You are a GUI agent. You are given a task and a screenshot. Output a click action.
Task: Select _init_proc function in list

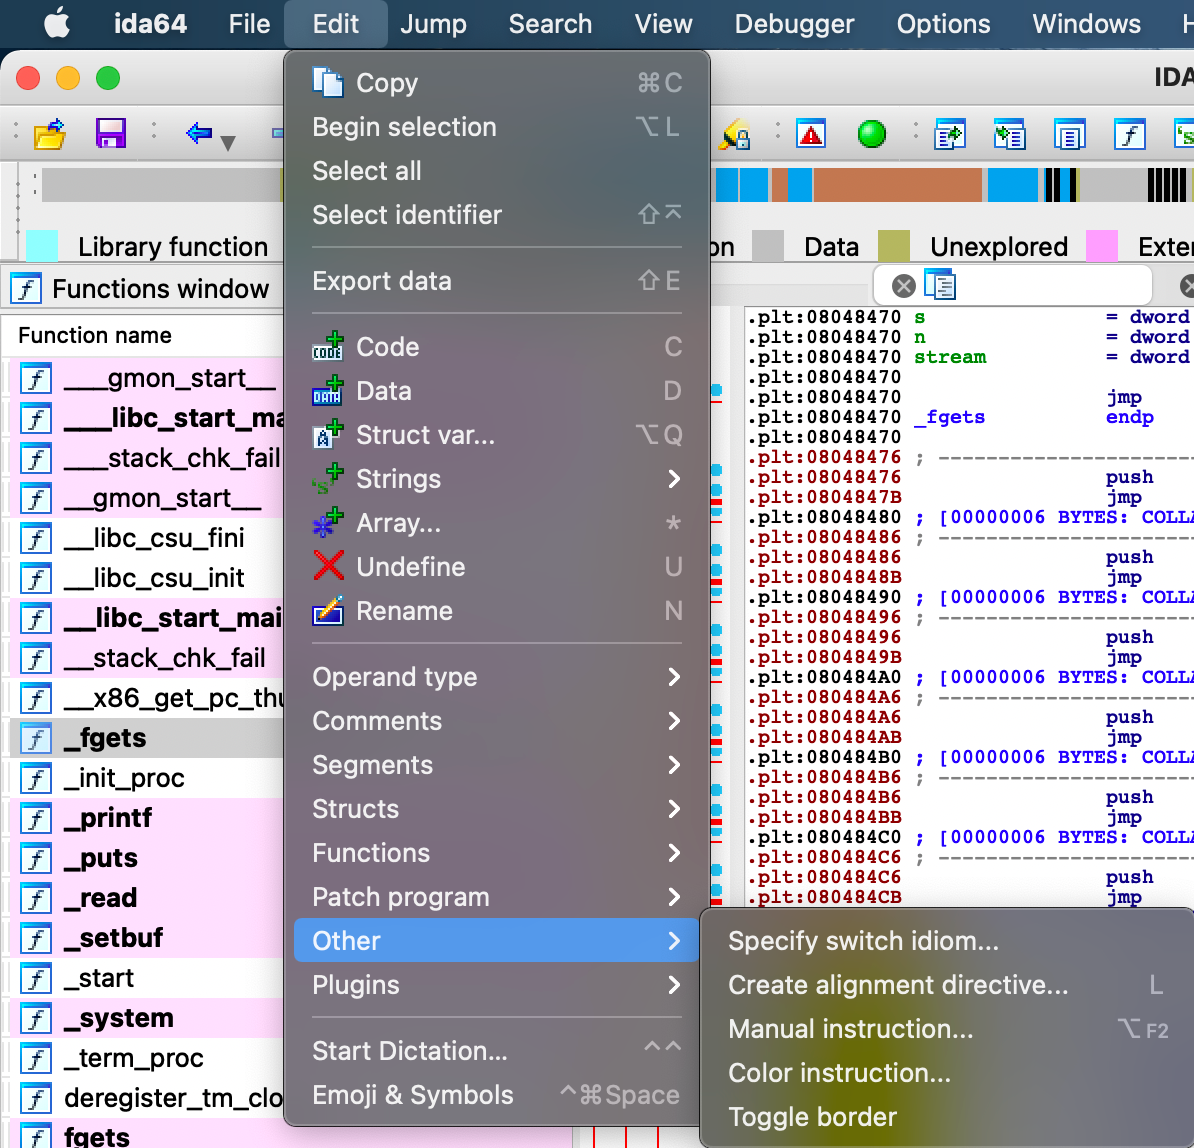[147, 778]
